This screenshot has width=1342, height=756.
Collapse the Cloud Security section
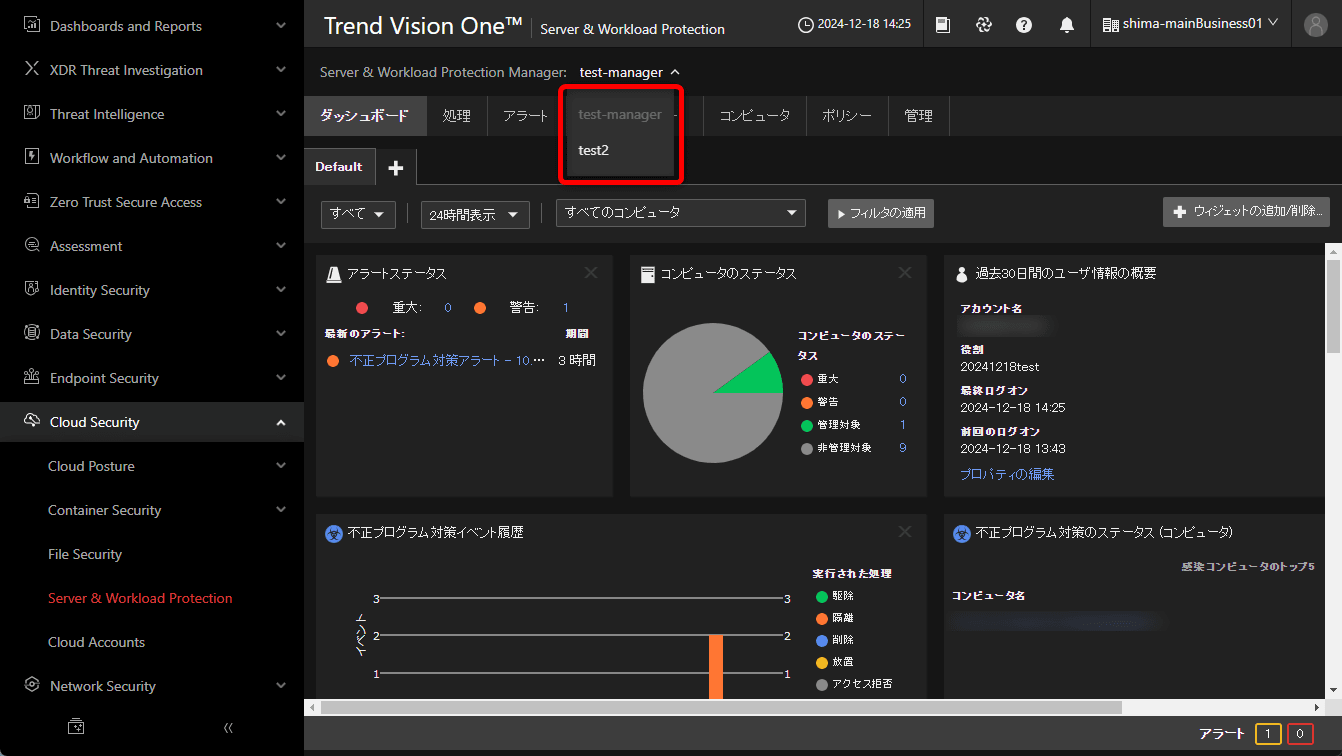(x=281, y=422)
